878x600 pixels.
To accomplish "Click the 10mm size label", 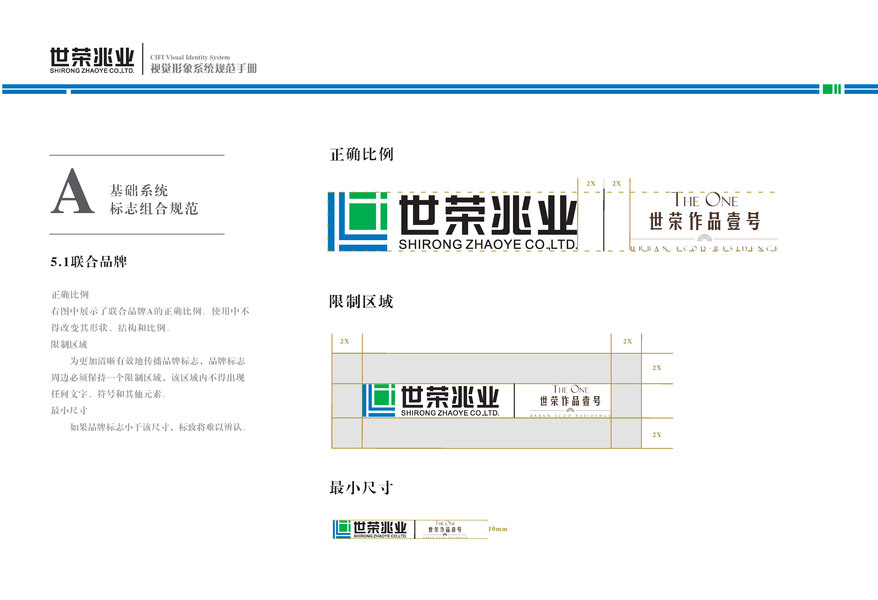I will pyautogui.click(x=498, y=529).
